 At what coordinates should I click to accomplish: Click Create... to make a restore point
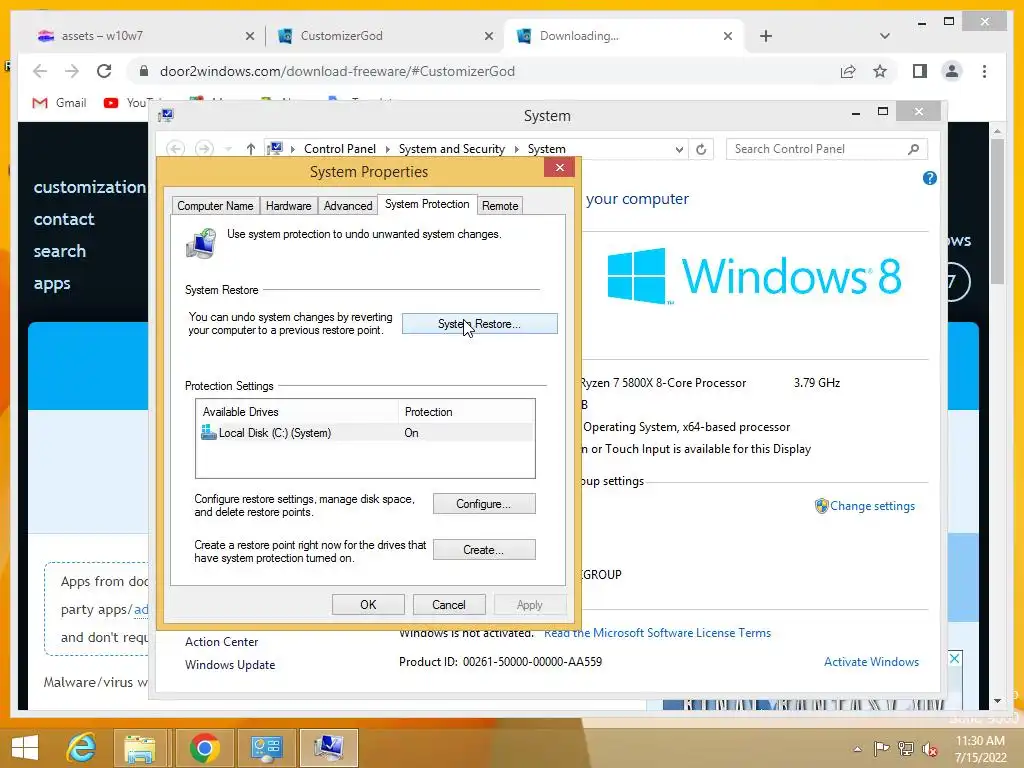coord(484,550)
